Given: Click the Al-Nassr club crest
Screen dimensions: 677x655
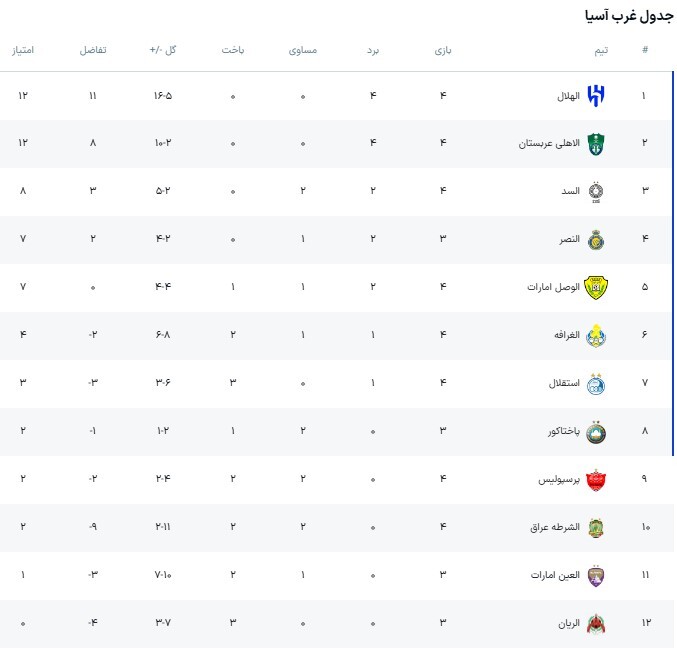Looking at the screenshot, I should tap(596, 240).
